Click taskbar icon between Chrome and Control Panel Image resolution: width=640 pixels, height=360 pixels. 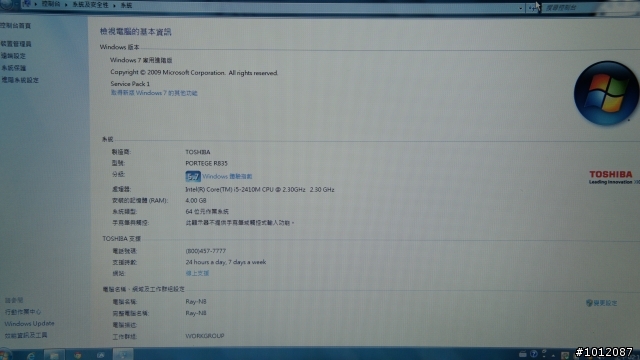[100, 356]
